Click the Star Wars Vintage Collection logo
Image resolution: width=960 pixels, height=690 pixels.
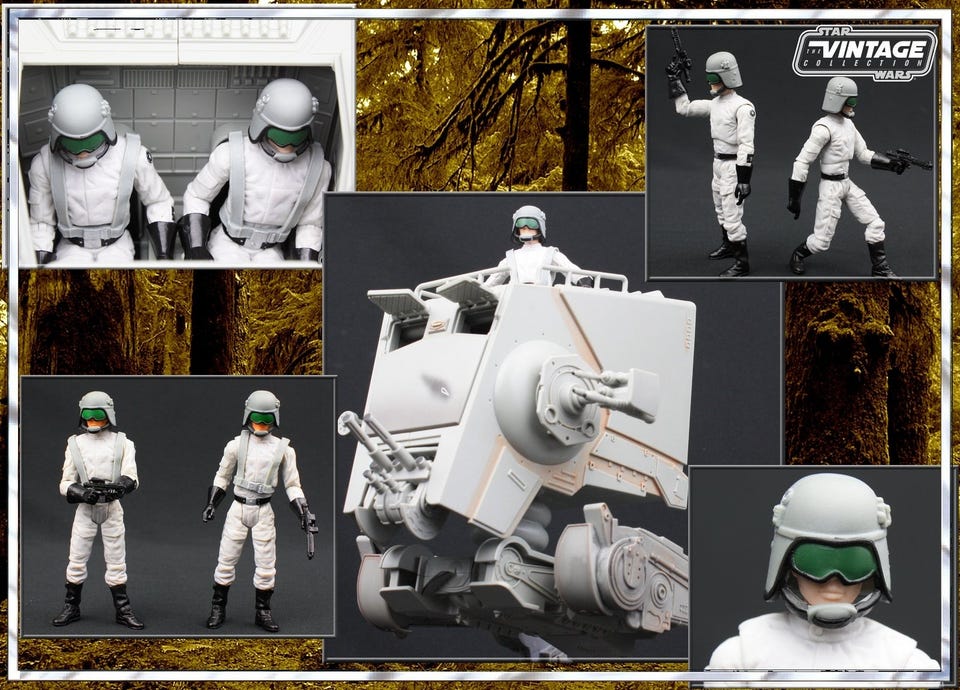click(x=864, y=53)
